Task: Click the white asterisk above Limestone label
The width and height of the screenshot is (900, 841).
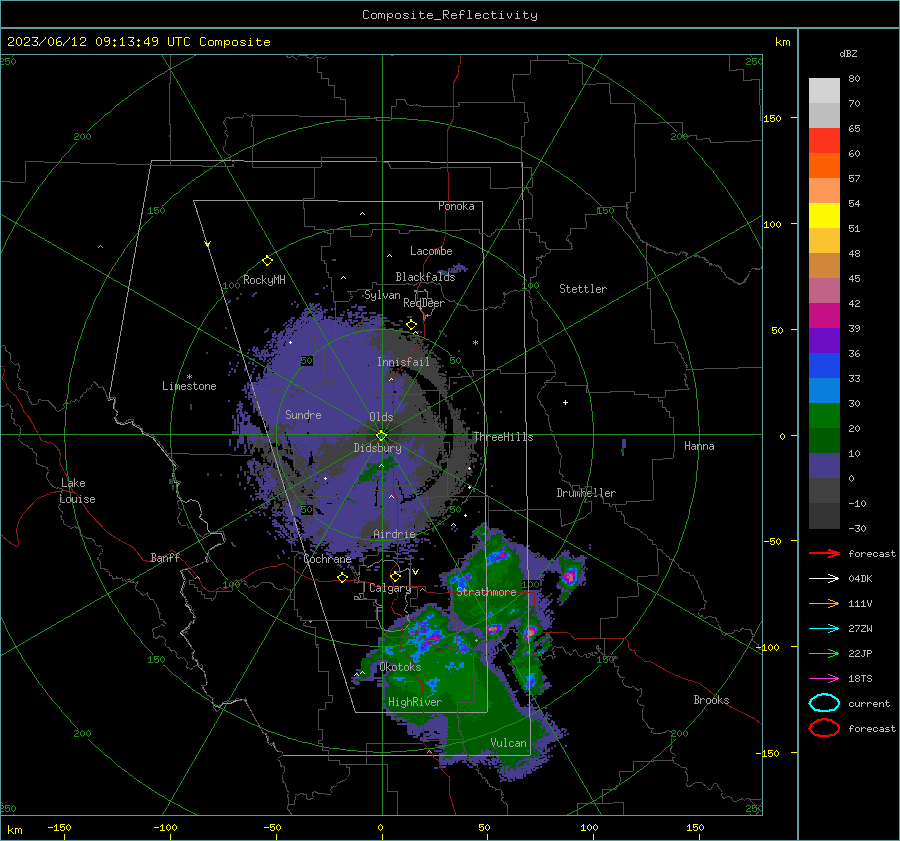Action: click(189, 377)
